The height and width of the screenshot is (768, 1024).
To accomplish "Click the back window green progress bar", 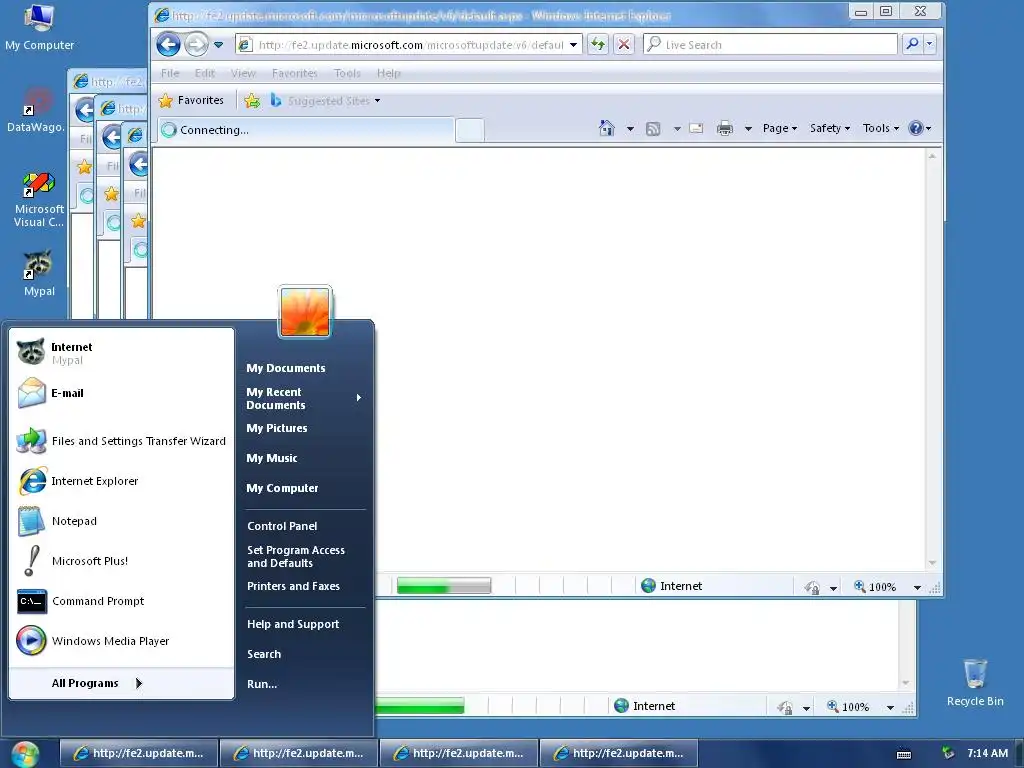I will point(419,706).
